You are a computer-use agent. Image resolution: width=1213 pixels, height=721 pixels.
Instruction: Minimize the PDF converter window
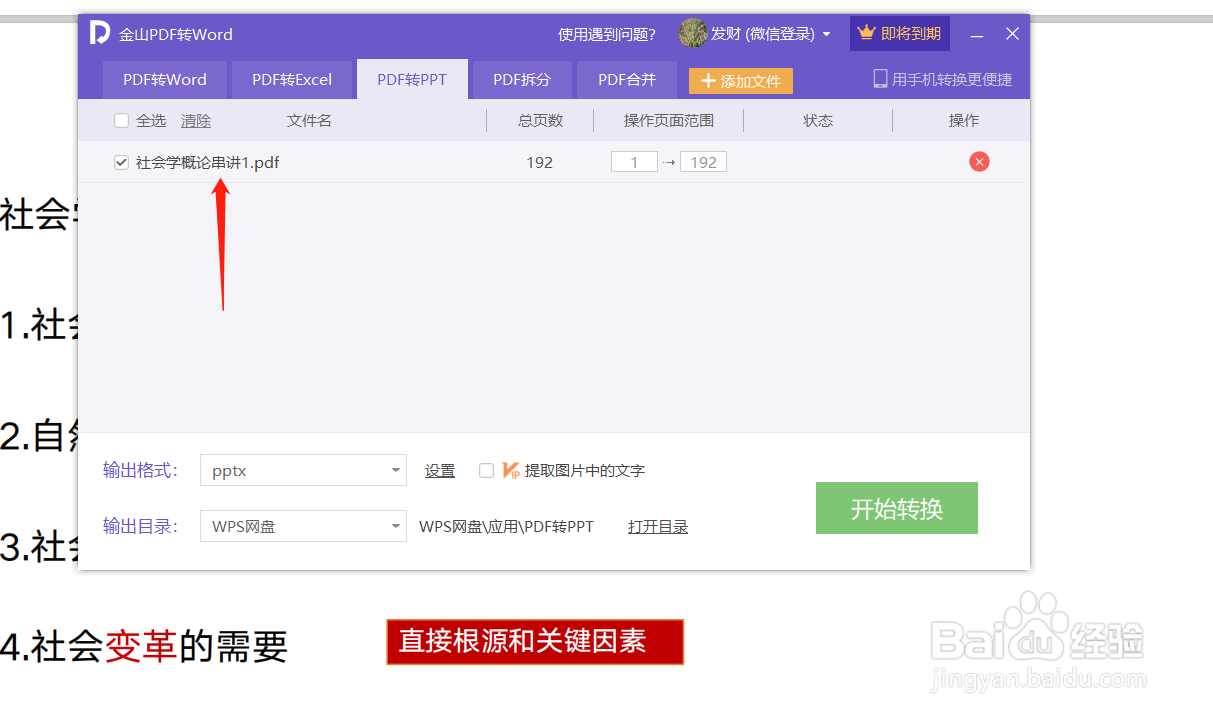pyautogui.click(x=977, y=35)
